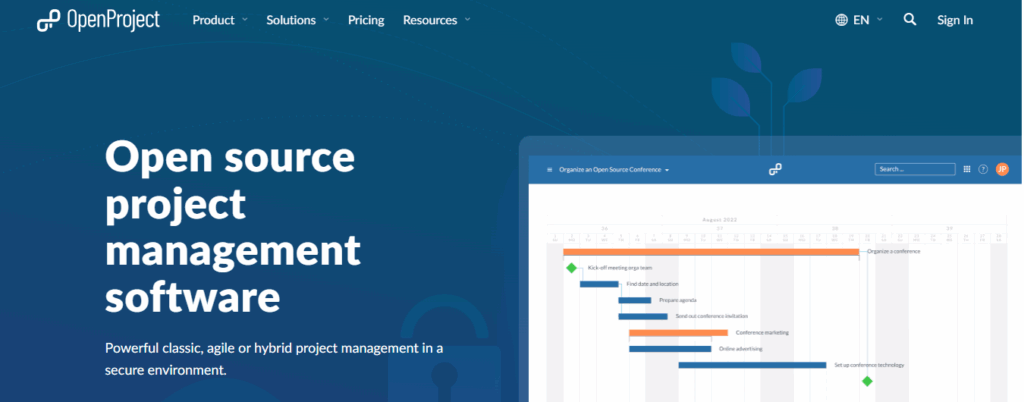Click the OpenProject logo in header
Screen dimensions: 1024x402
point(98,20)
